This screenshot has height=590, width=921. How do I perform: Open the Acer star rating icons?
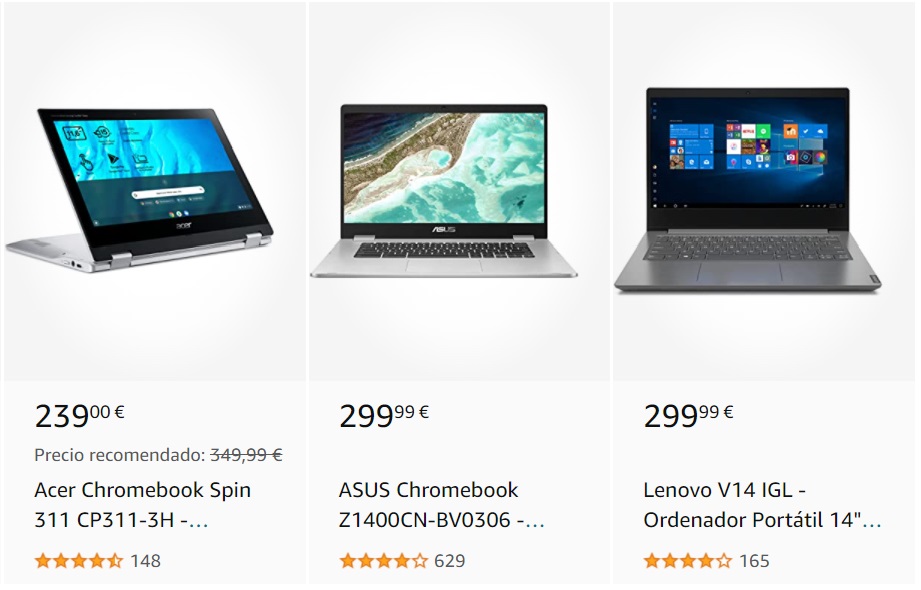(x=79, y=561)
